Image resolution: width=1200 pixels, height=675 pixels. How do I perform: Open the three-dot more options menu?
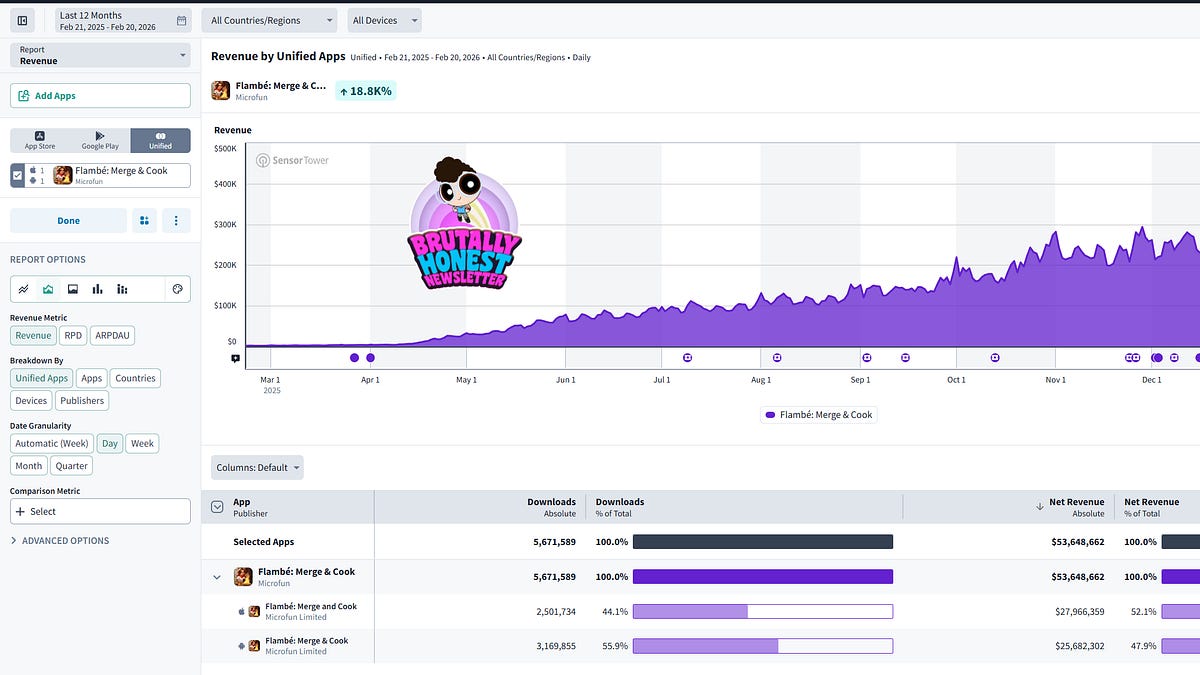click(x=177, y=220)
